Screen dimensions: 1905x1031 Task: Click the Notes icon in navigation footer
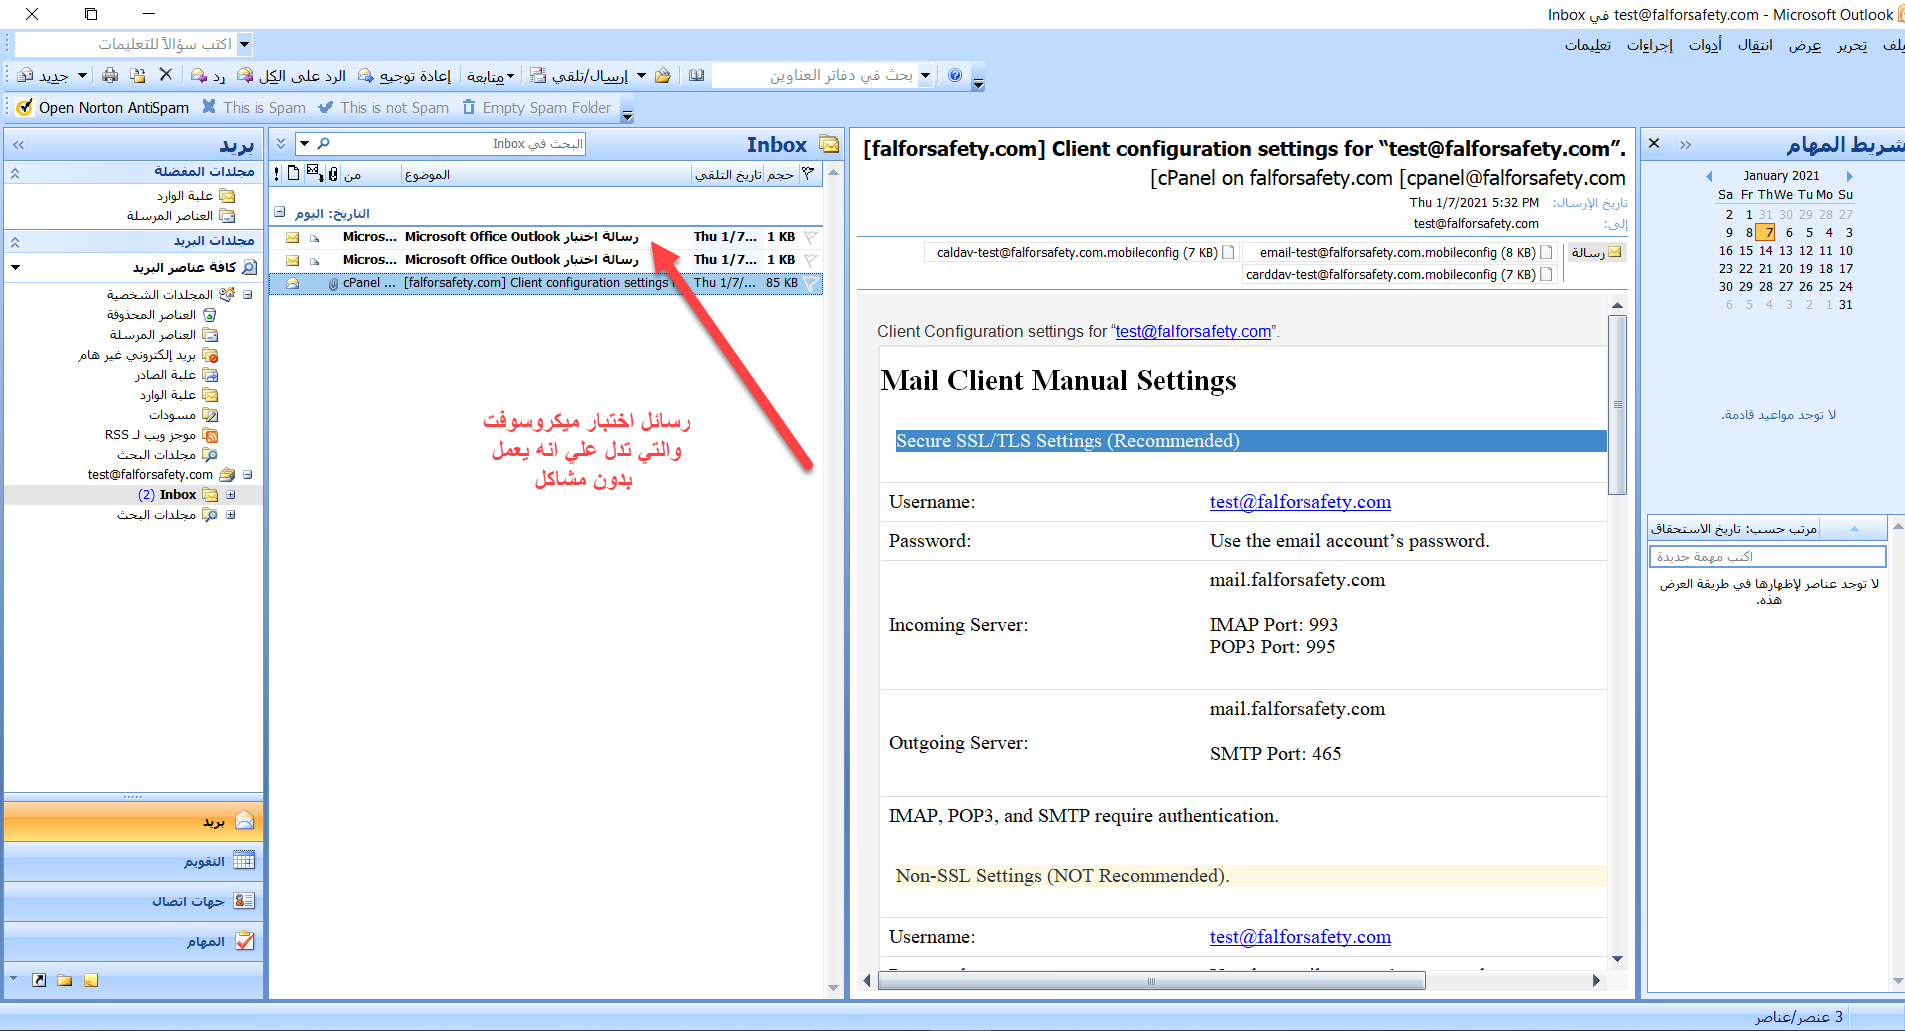(x=91, y=980)
